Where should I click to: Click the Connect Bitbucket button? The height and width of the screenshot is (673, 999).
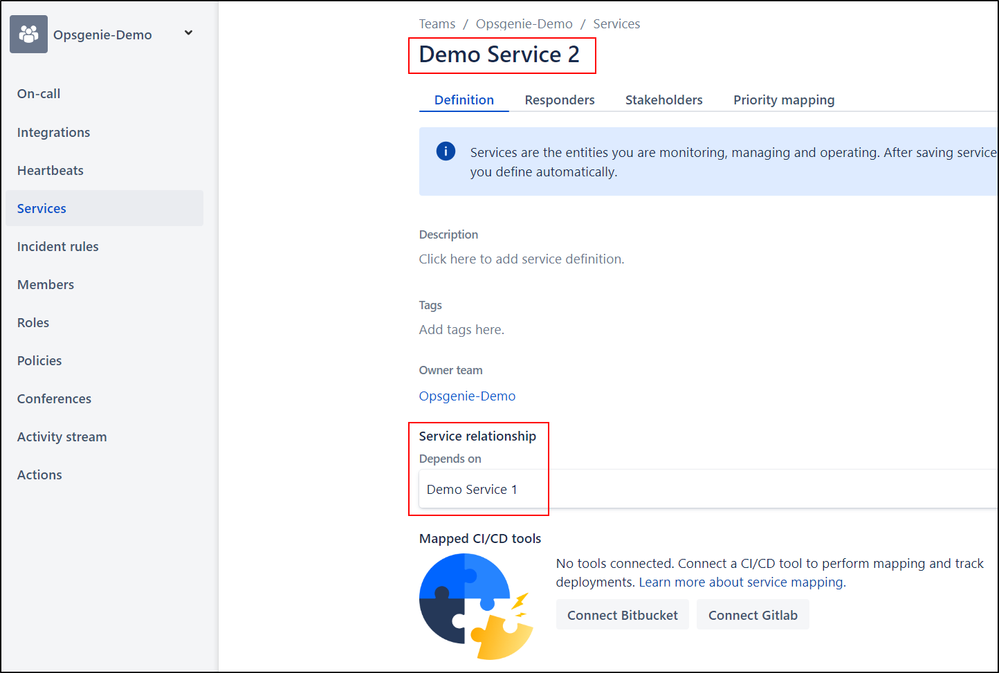pyautogui.click(x=622, y=615)
